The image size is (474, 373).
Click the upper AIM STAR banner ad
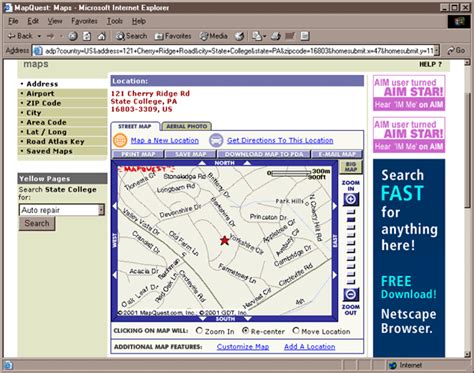click(409, 93)
